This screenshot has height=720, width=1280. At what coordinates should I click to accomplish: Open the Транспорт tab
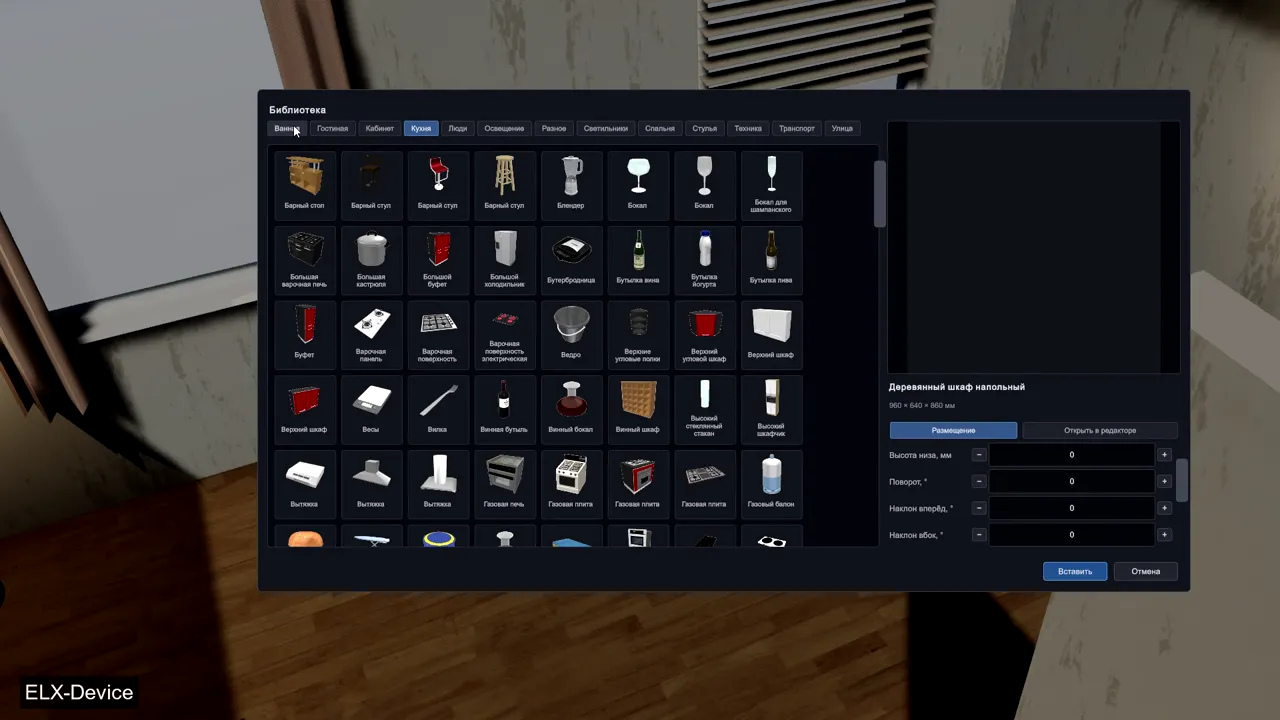(x=797, y=128)
